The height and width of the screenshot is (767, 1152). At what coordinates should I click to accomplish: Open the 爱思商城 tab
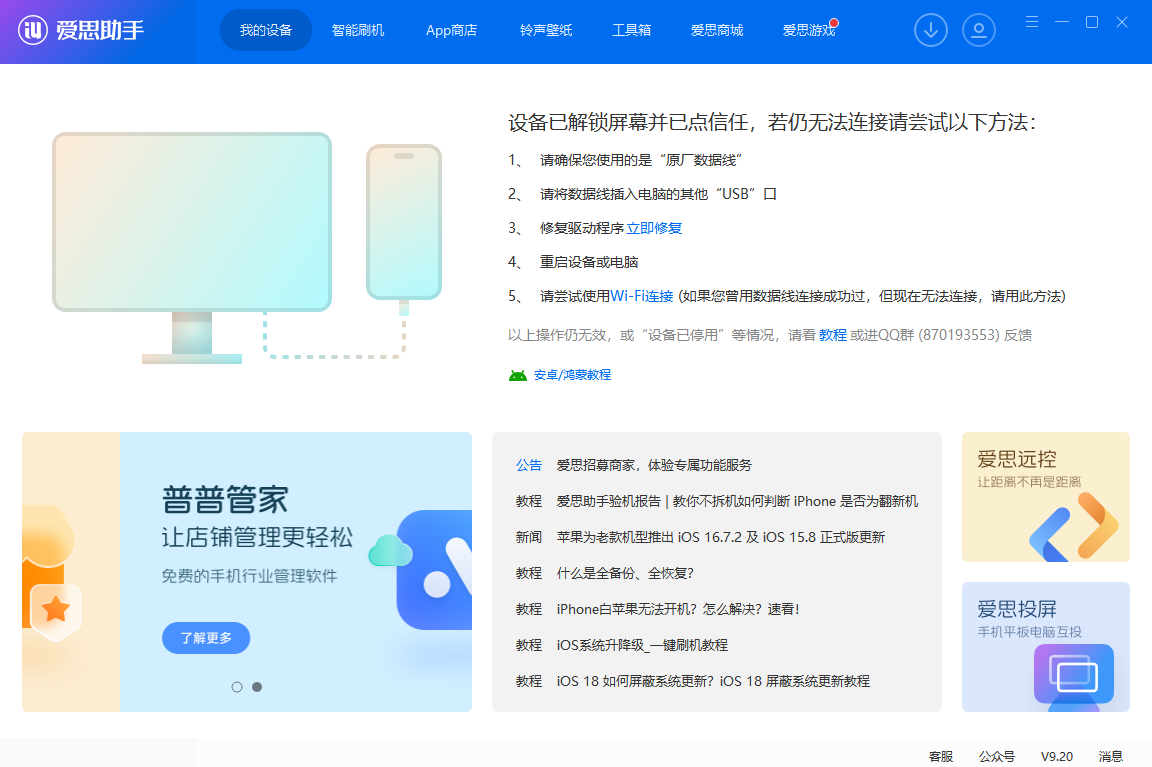point(717,30)
